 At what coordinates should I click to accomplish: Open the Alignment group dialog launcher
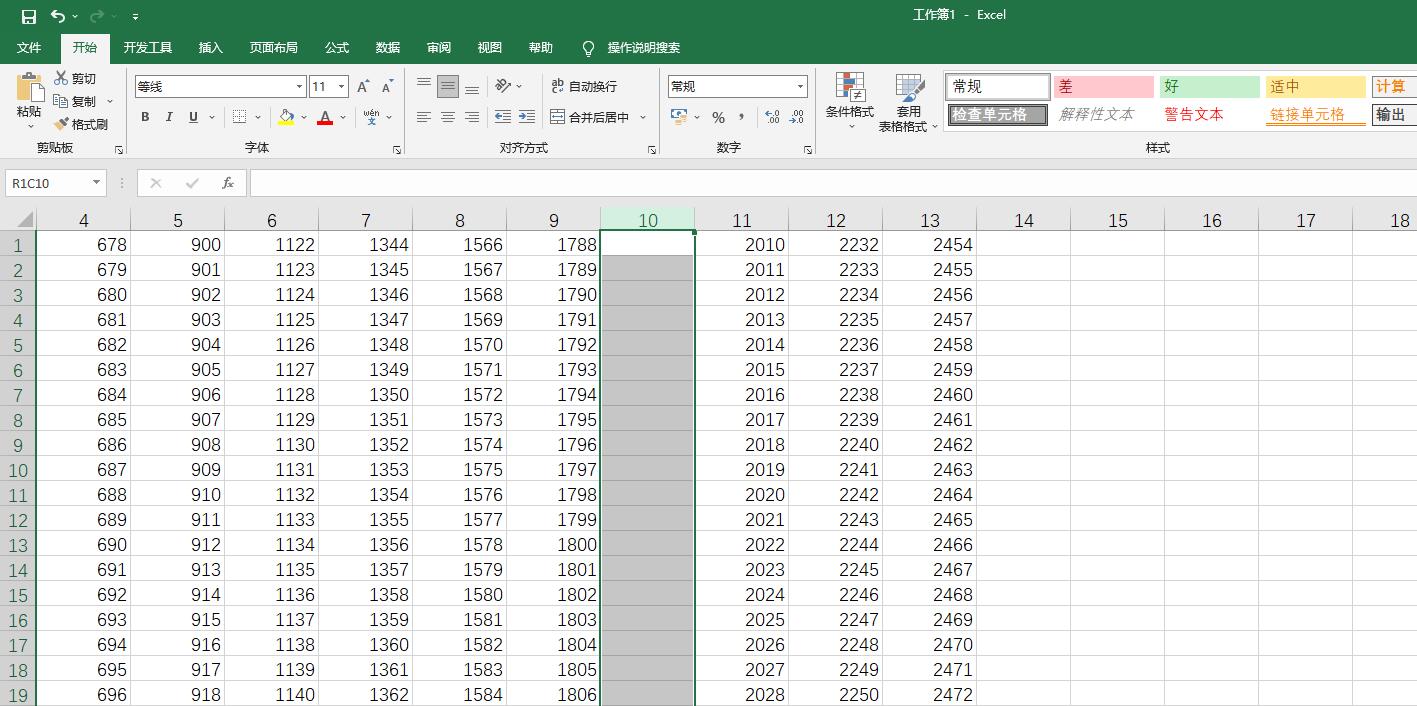click(652, 149)
